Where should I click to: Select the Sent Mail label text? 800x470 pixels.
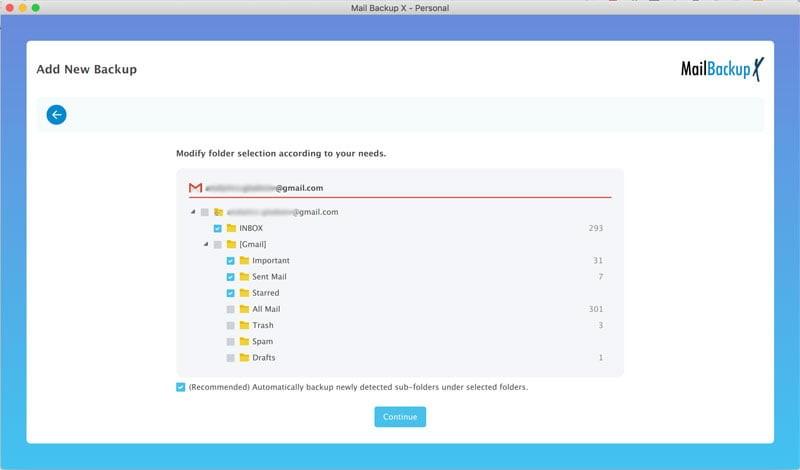point(269,277)
